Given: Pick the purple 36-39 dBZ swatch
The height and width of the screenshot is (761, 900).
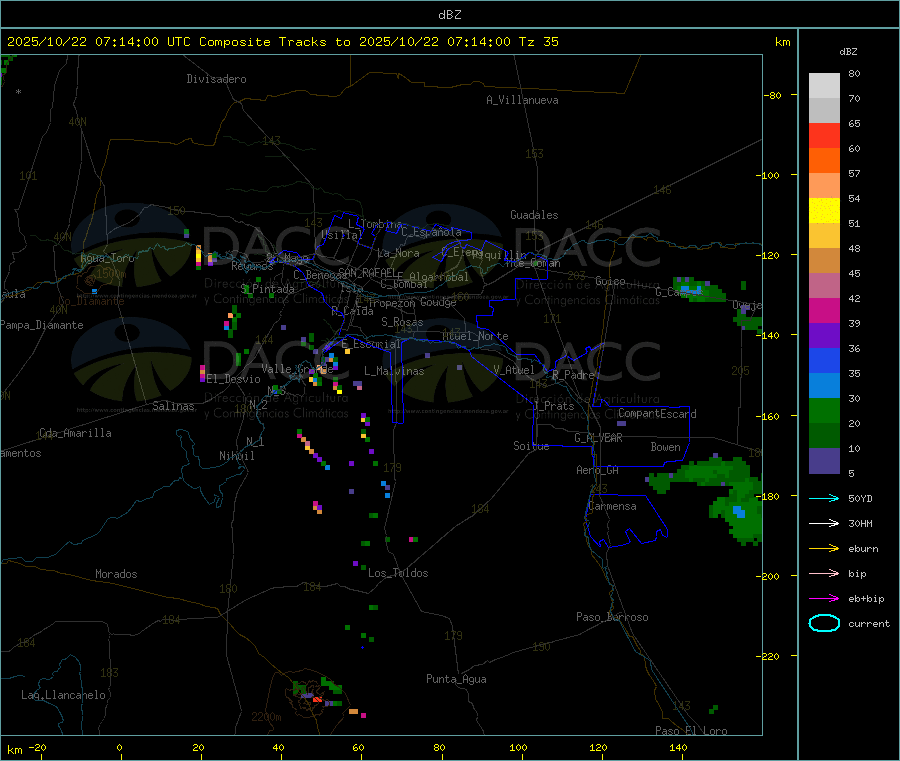Looking at the screenshot, I should 824,336.
